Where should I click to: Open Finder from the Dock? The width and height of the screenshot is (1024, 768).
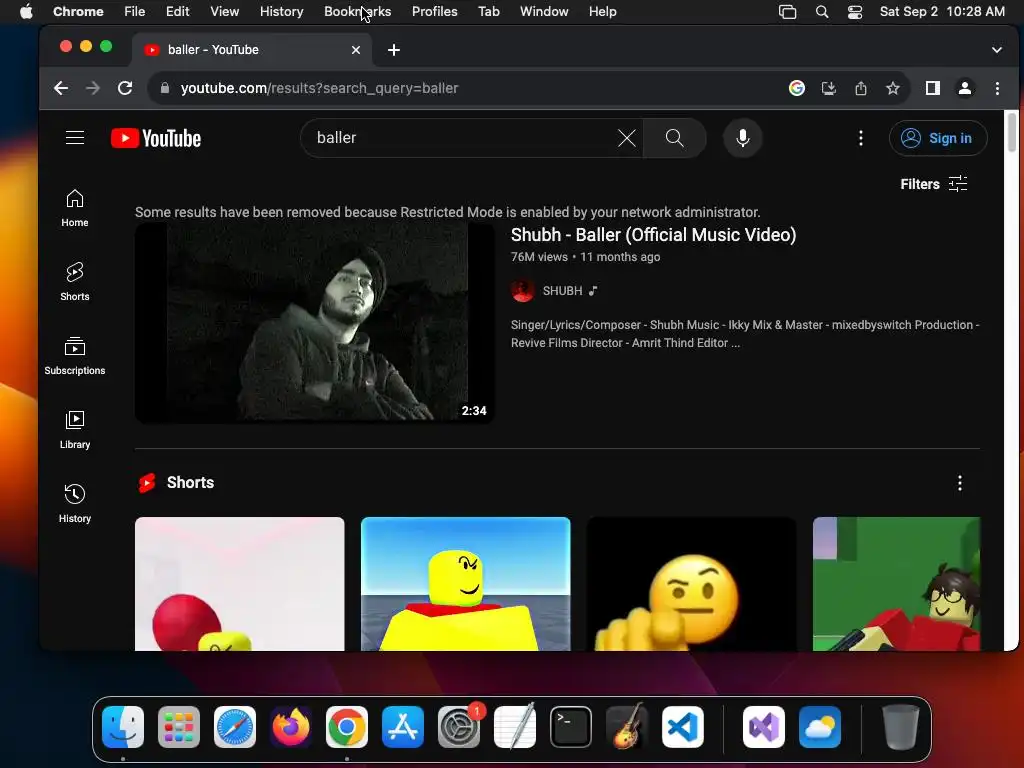pyautogui.click(x=123, y=727)
